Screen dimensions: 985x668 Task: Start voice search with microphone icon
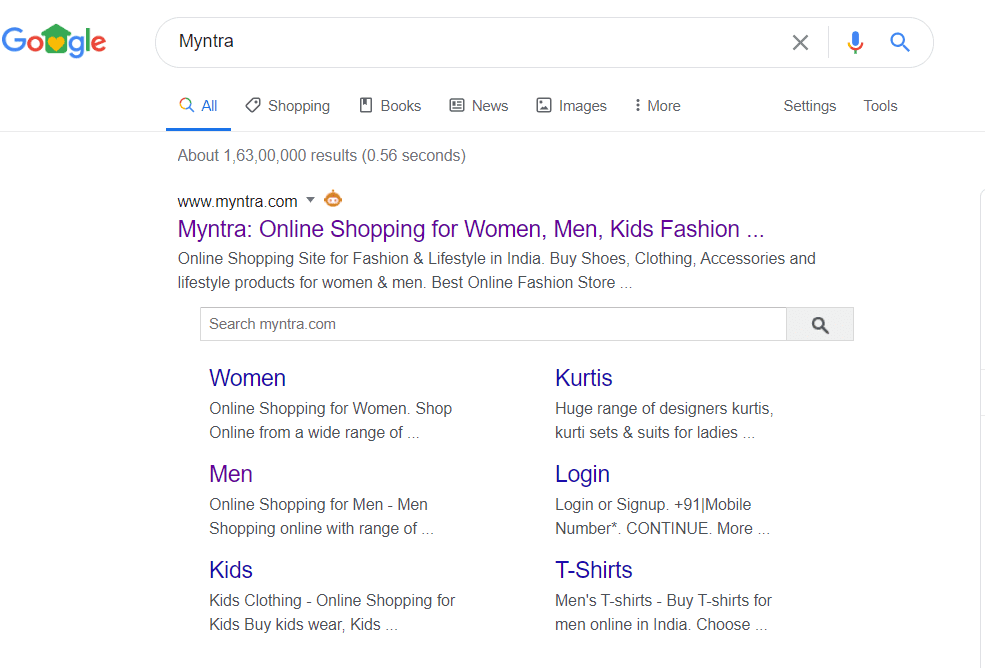855,43
